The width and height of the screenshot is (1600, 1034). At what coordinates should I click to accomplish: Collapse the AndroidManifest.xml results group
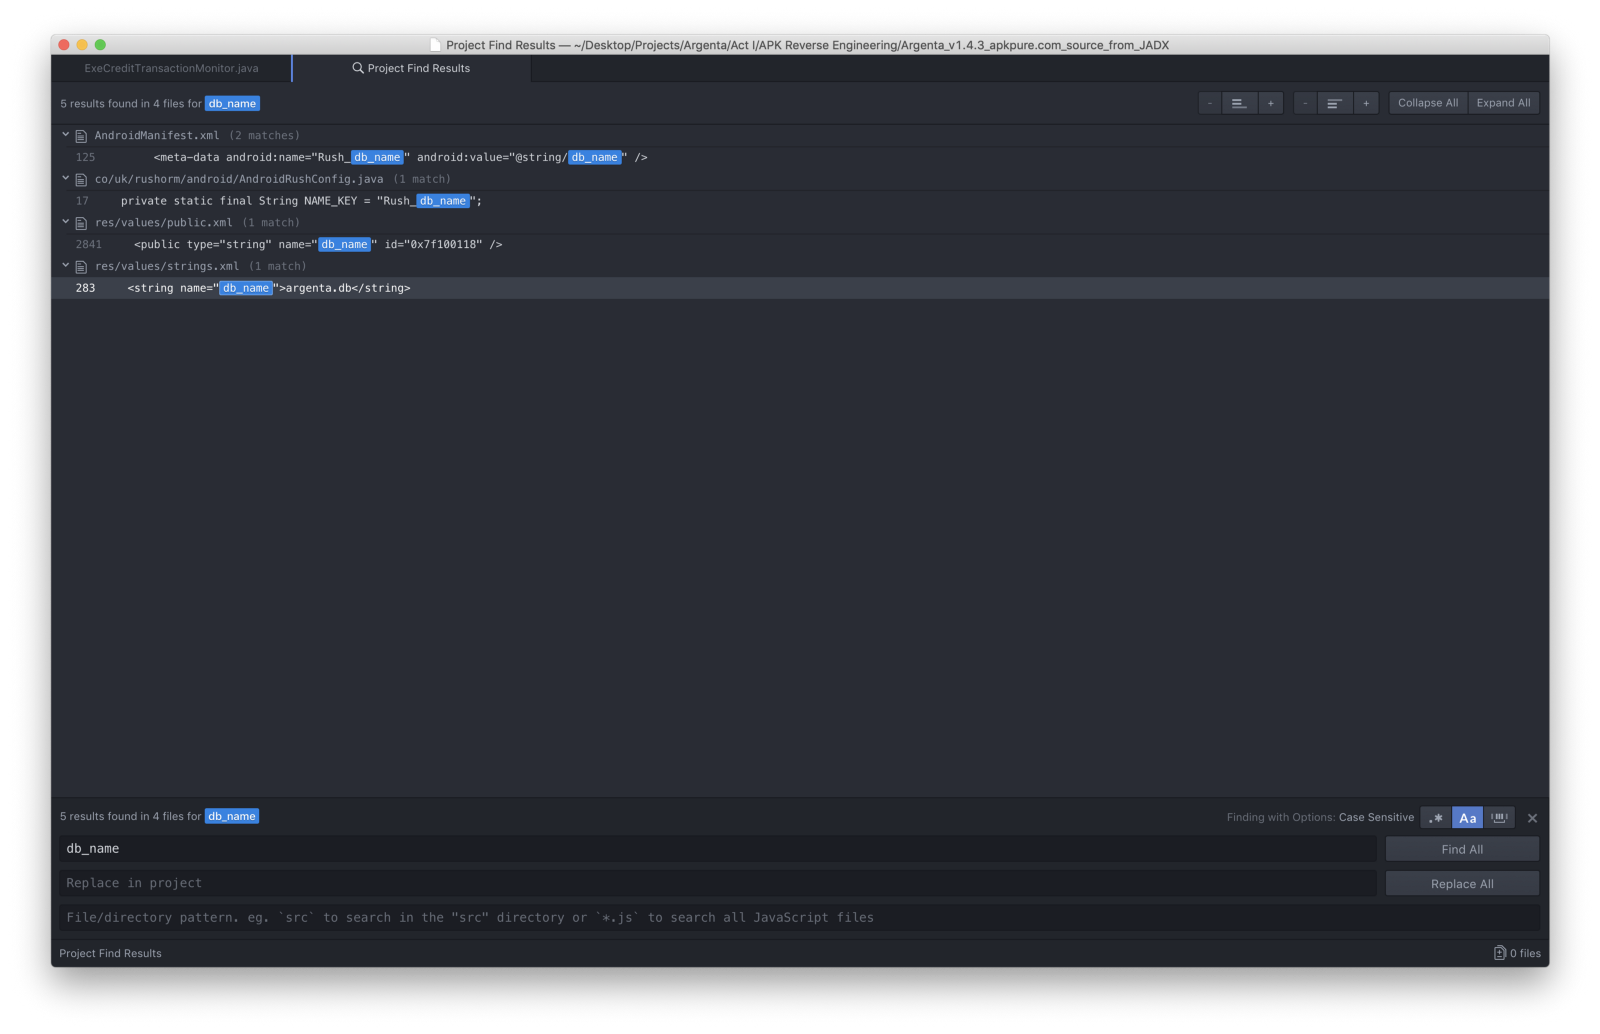click(65, 135)
